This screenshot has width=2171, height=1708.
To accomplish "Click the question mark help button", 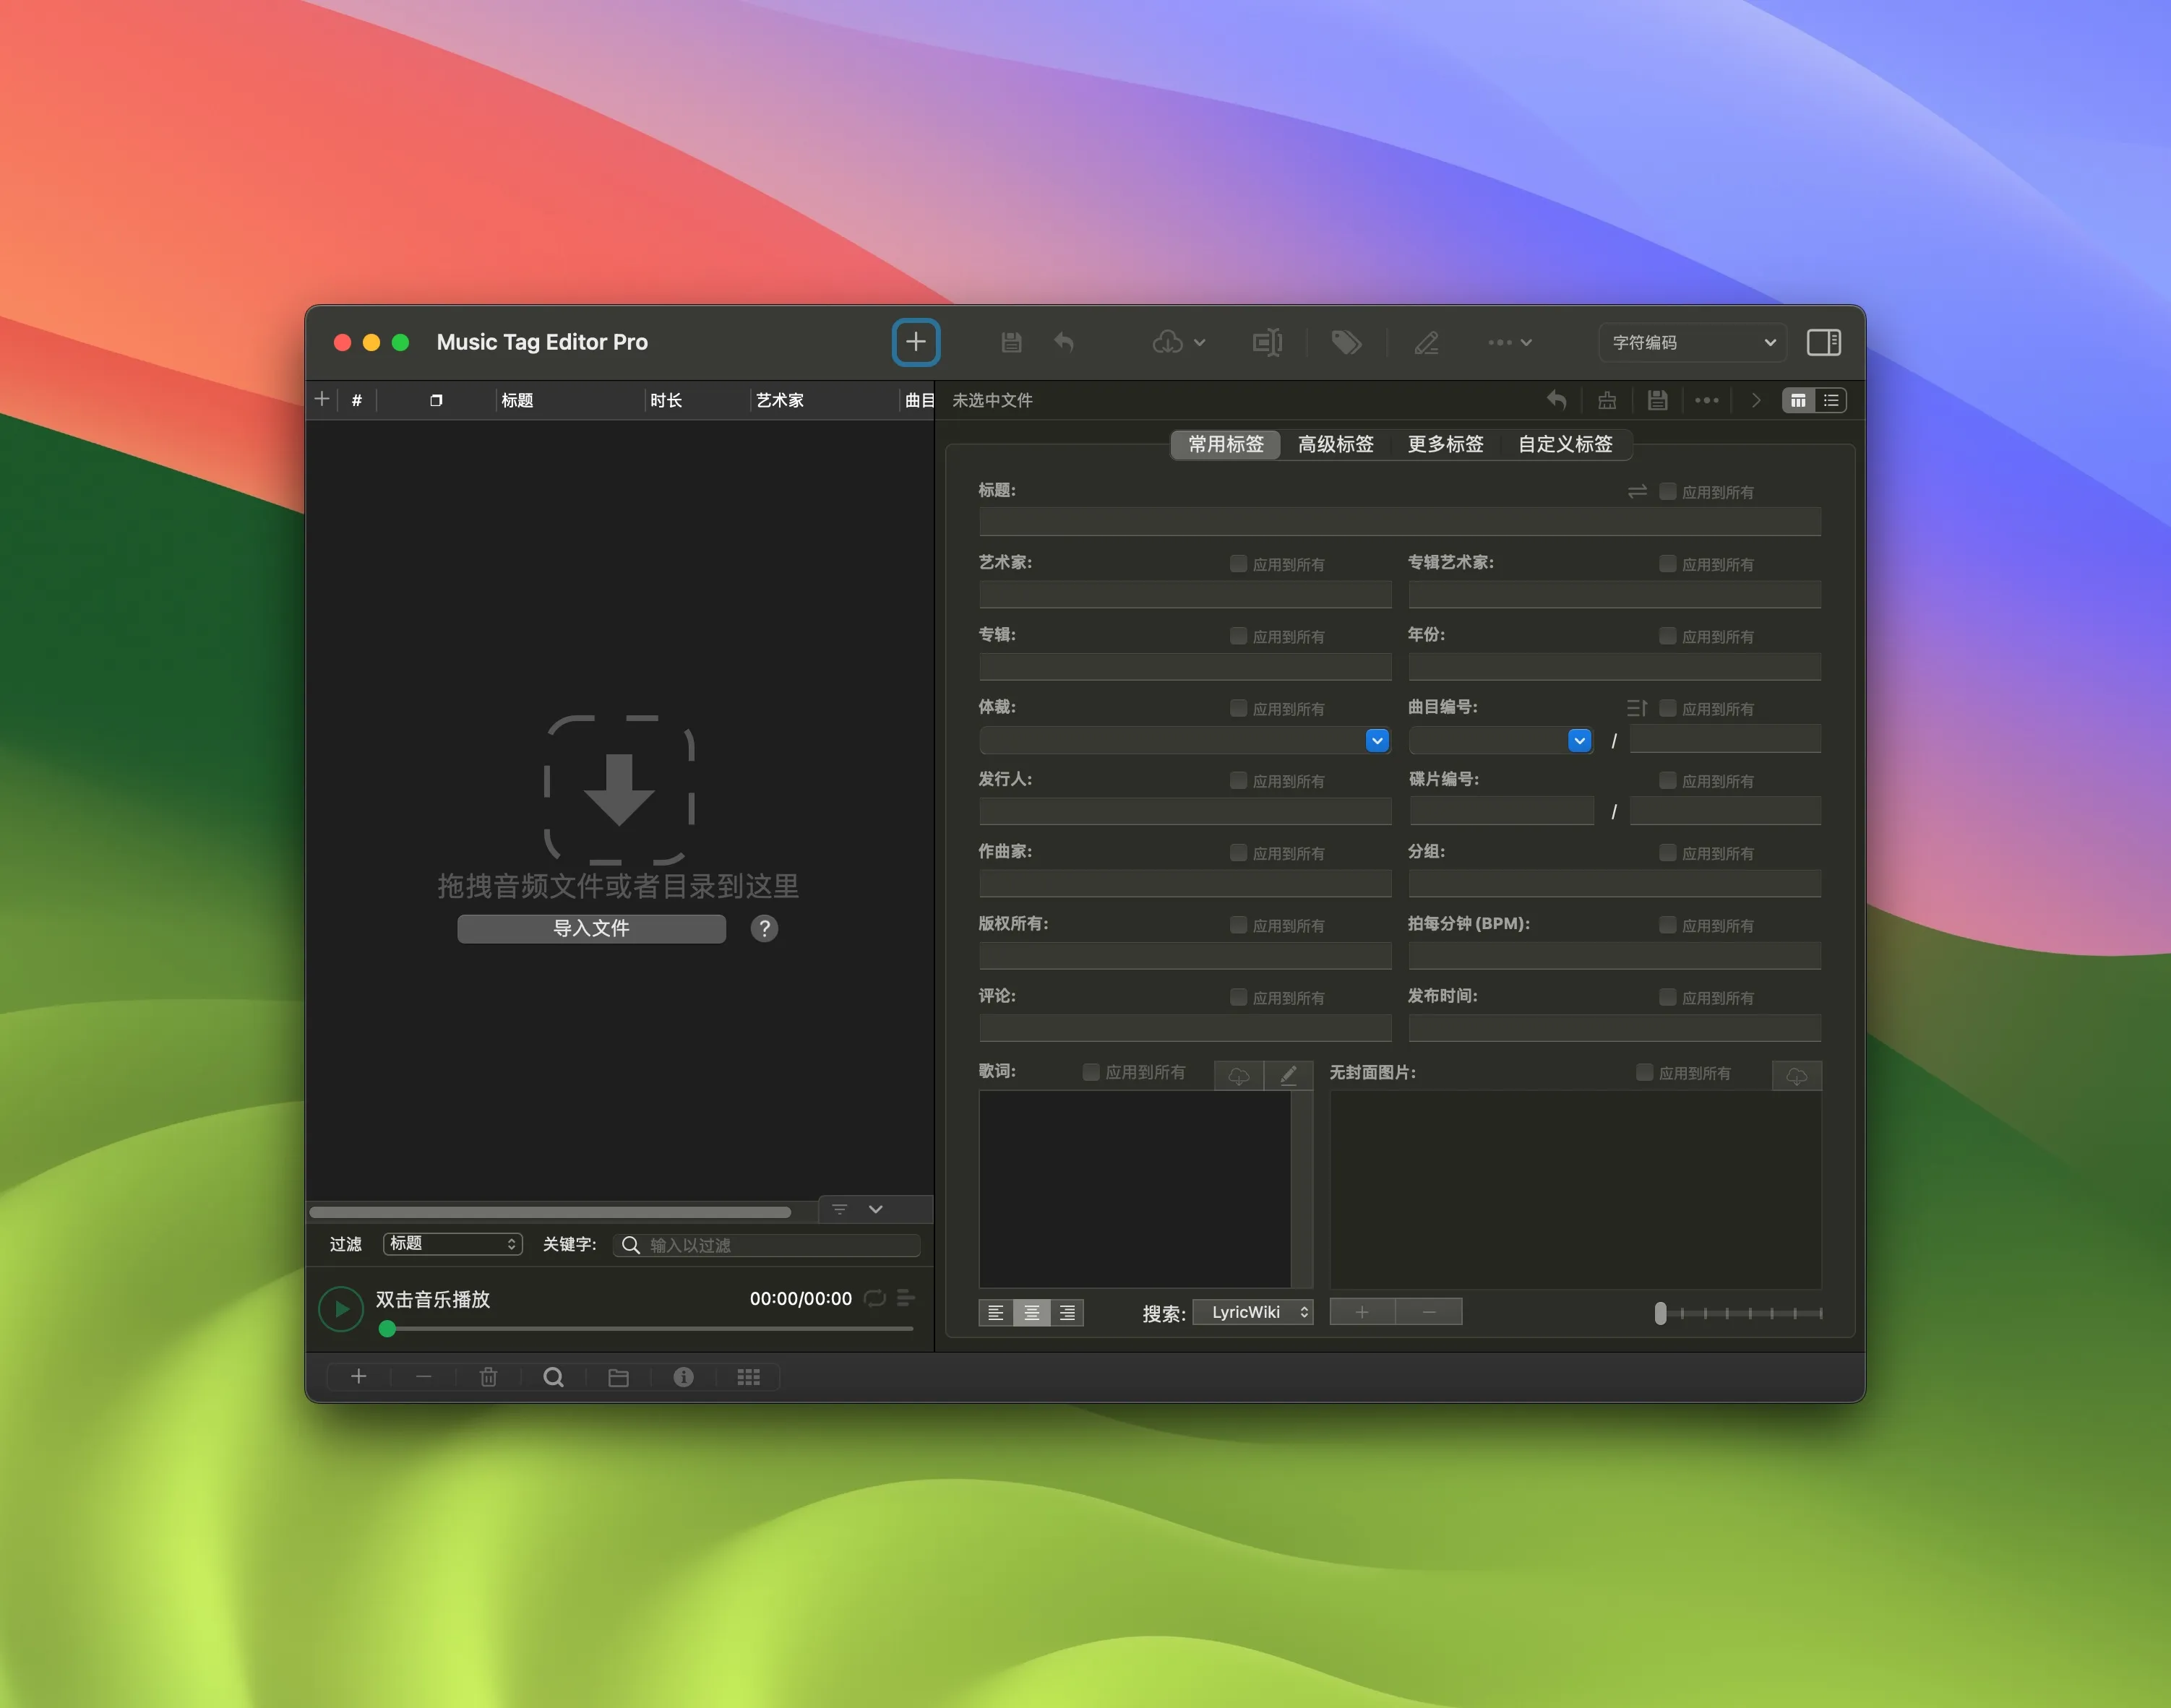I will point(764,928).
